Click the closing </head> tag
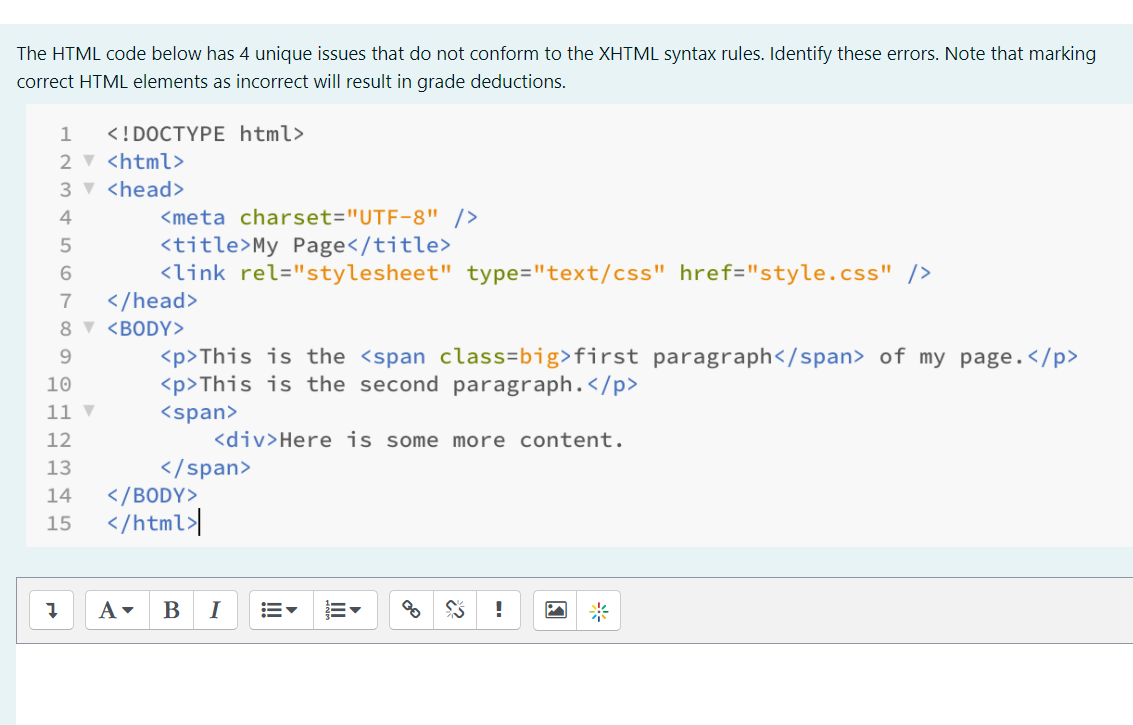The height and width of the screenshot is (725, 1133). pos(152,301)
